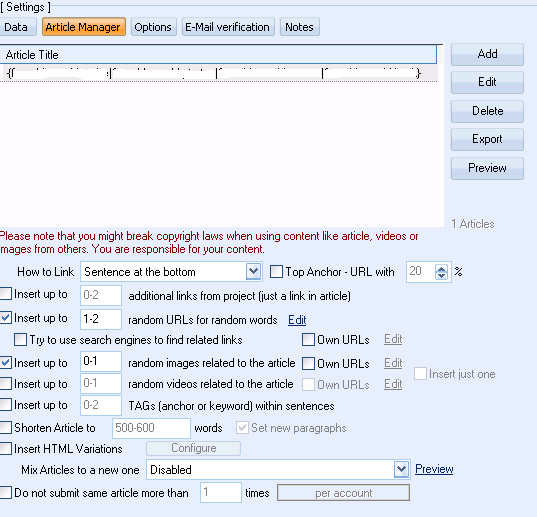Toggle Set new paragraphs checkbox

tap(242, 428)
